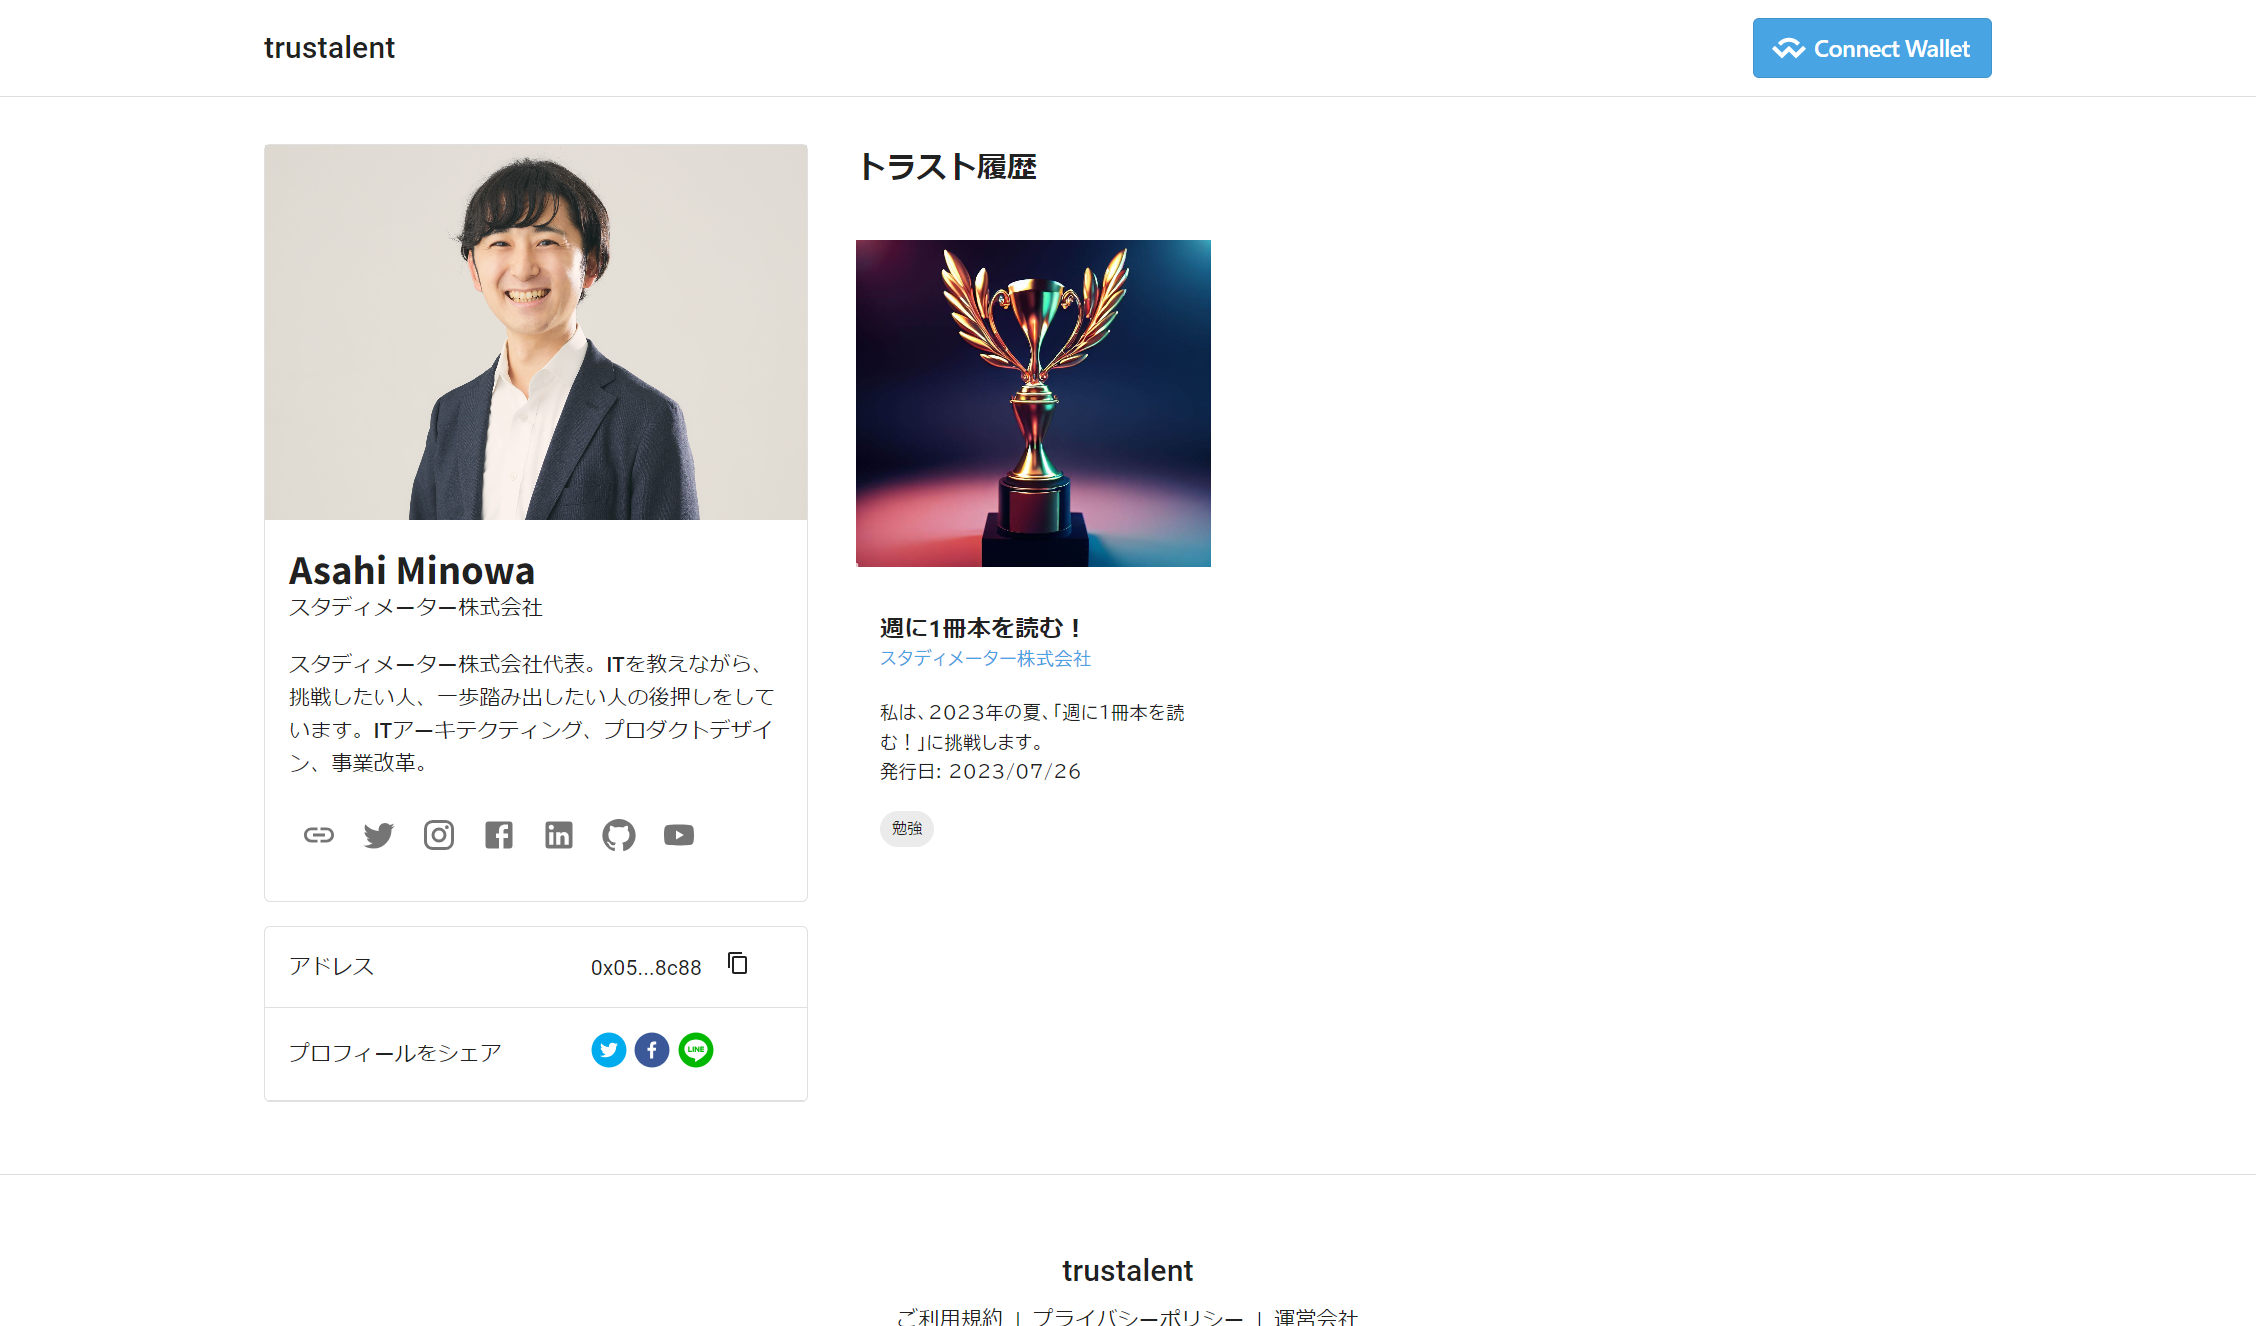
Task: Click the trustalent footer logo
Action: point(1127,1271)
